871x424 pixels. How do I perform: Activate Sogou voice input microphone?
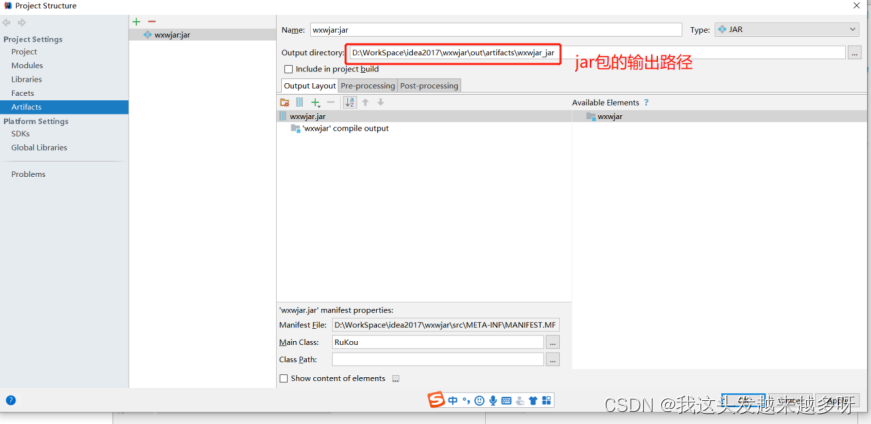pyautogui.click(x=493, y=400)
